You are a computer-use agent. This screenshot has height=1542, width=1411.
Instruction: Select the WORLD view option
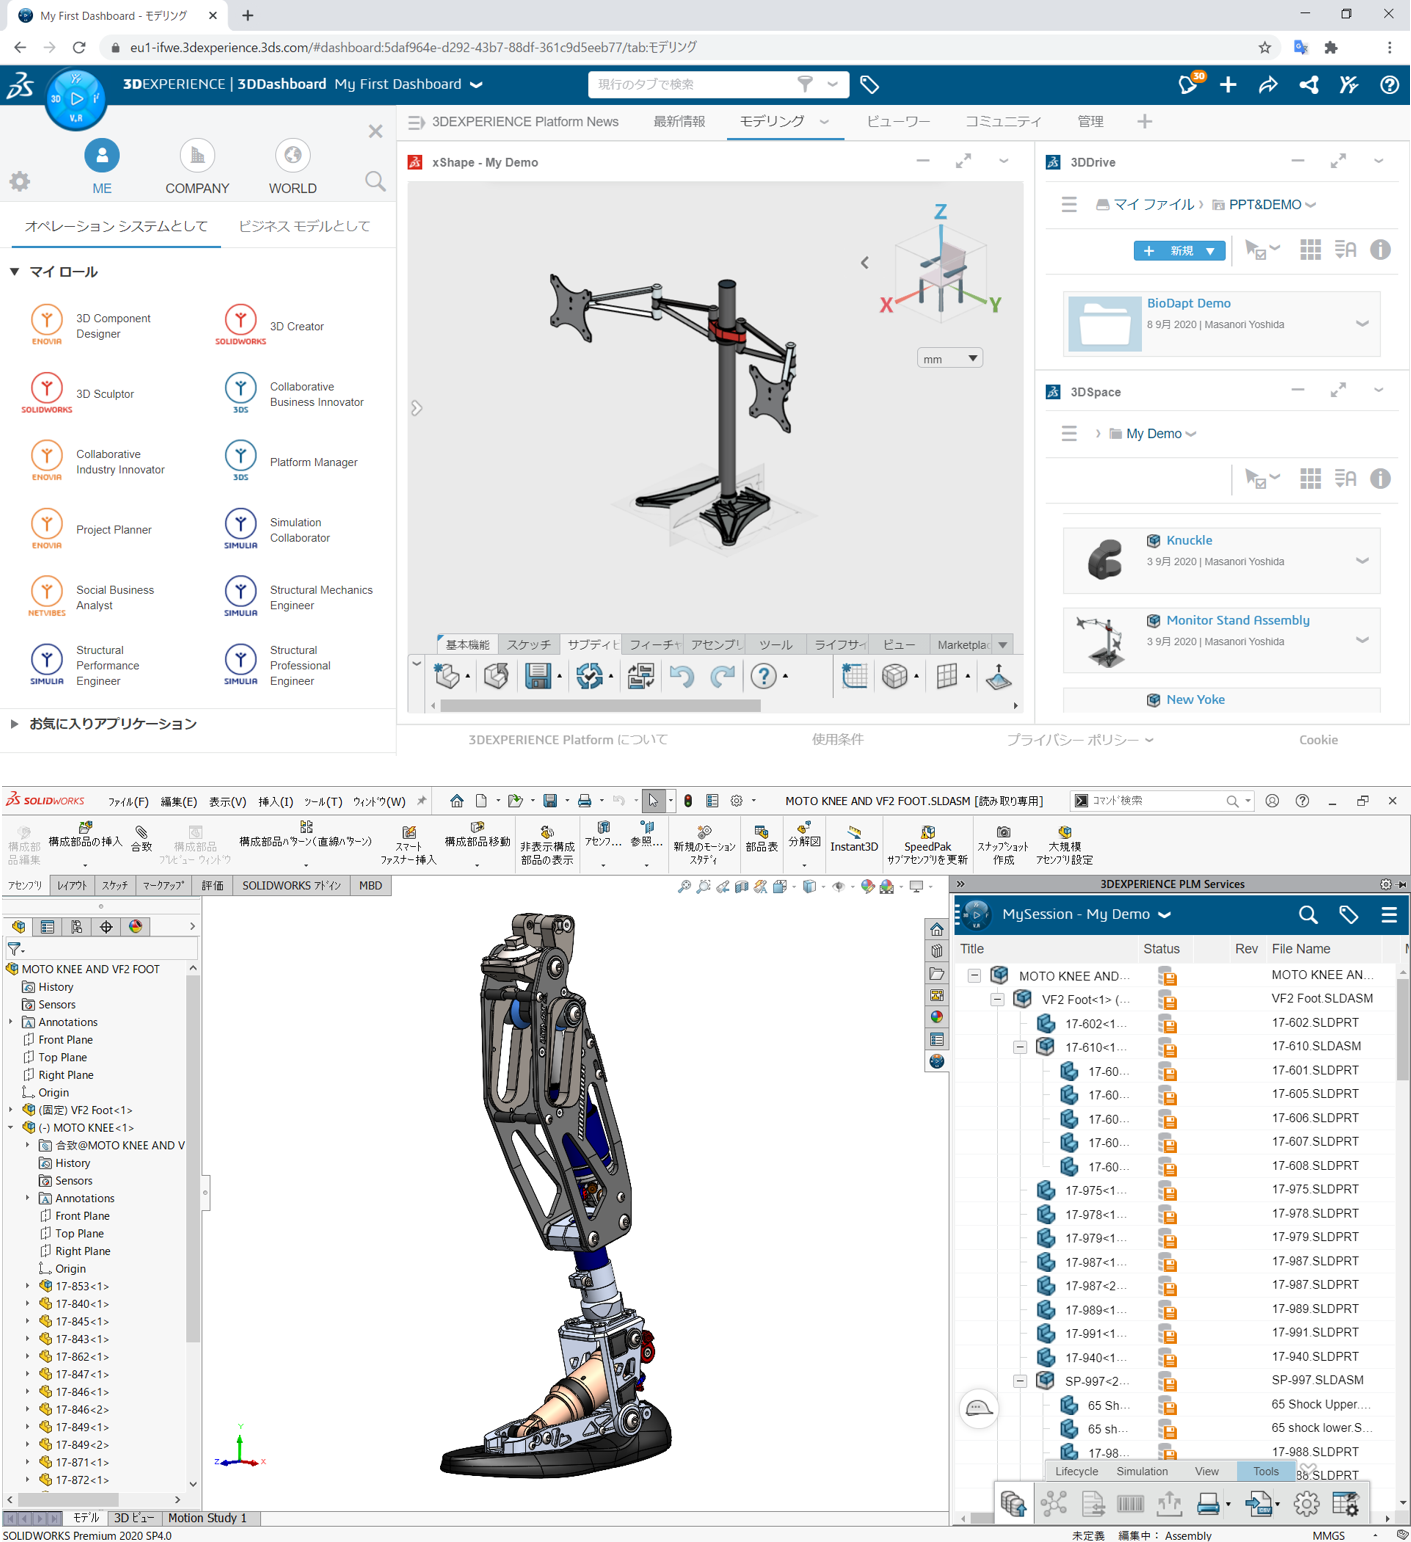292,166
